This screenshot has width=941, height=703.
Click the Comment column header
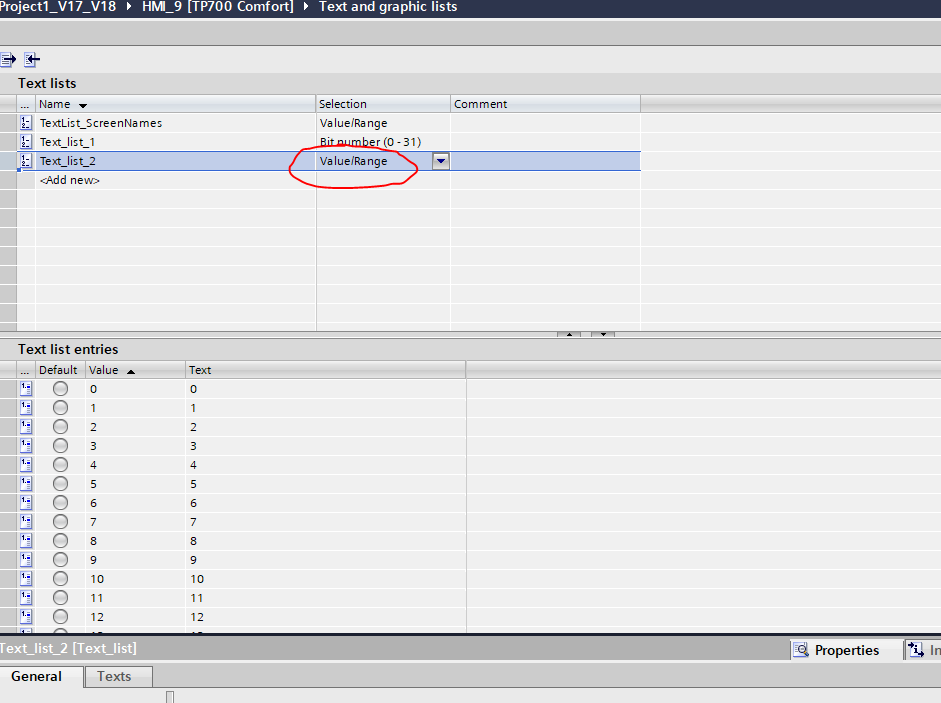point(545,104)
